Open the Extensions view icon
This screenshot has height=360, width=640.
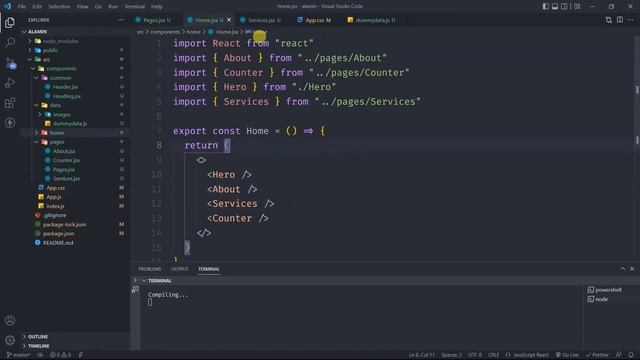click(x=10, y=103)
